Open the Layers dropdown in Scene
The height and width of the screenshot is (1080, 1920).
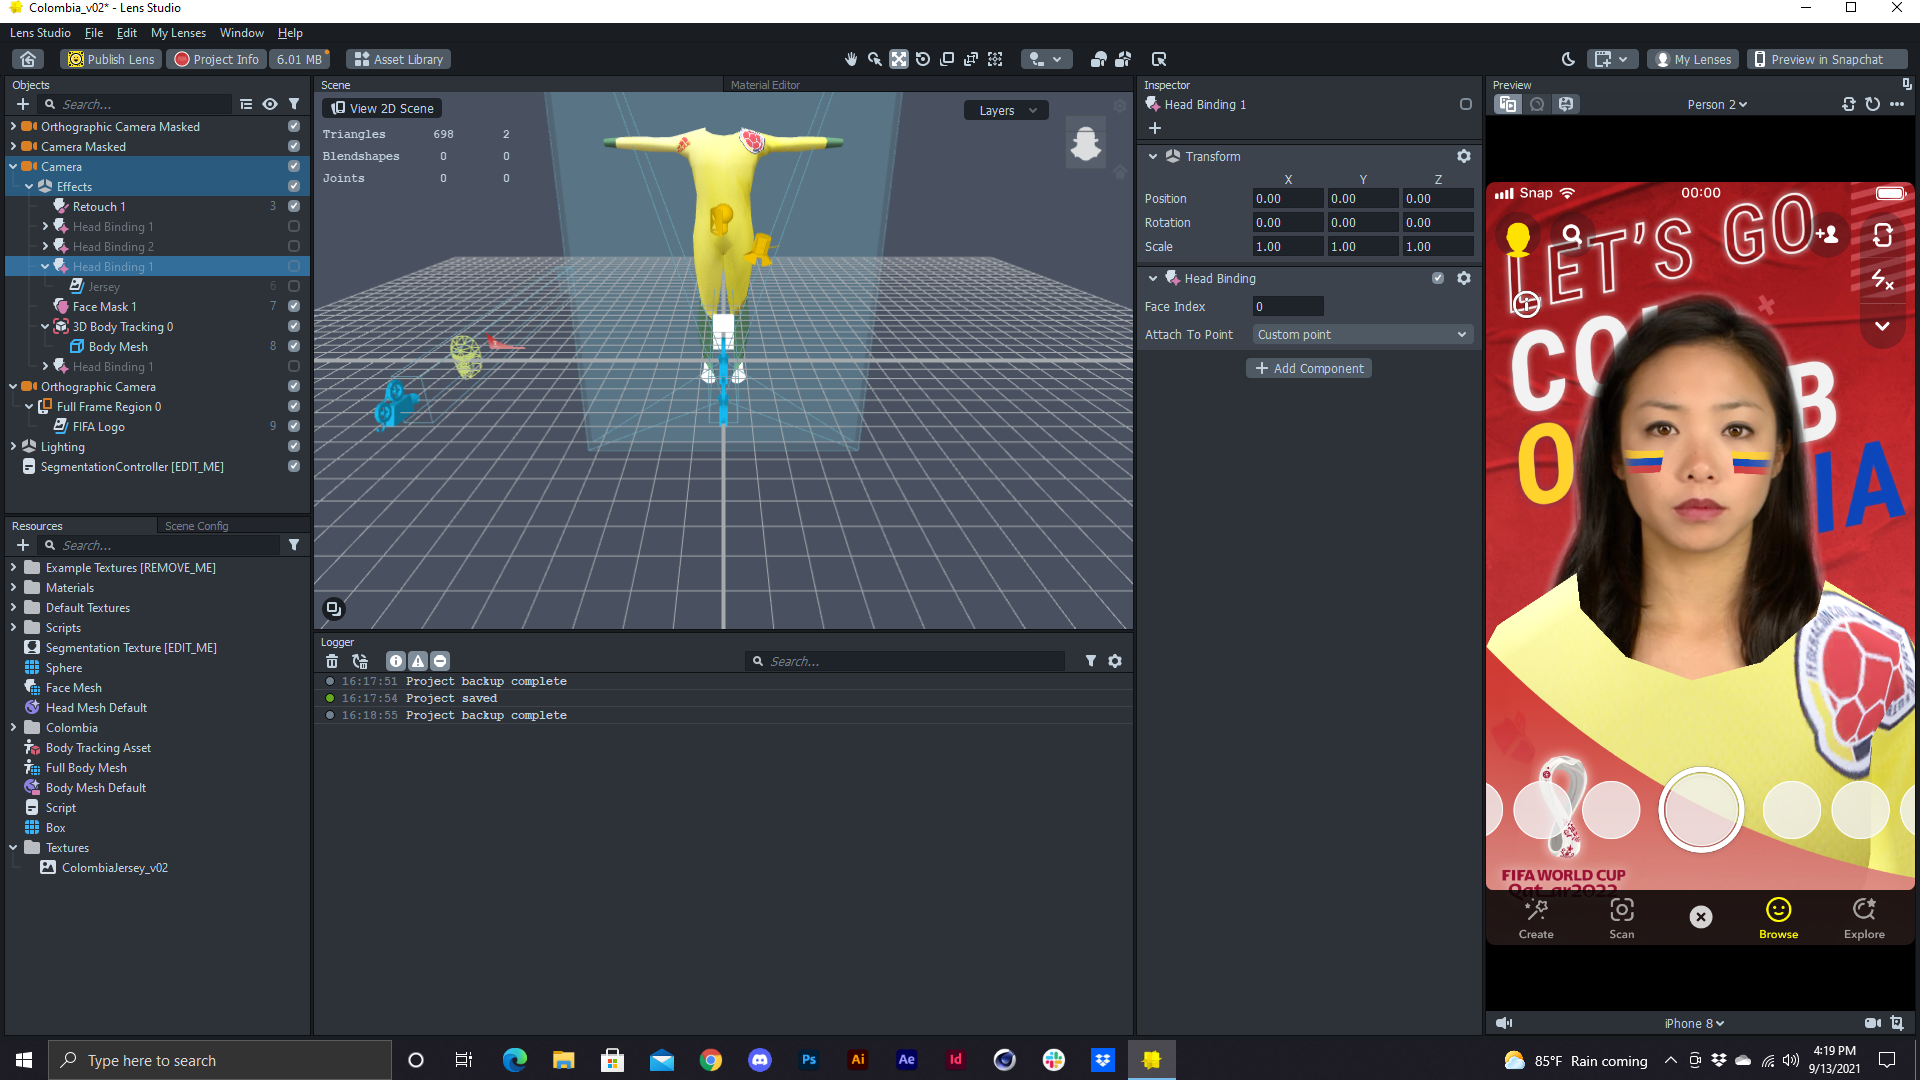[1007, 110]
